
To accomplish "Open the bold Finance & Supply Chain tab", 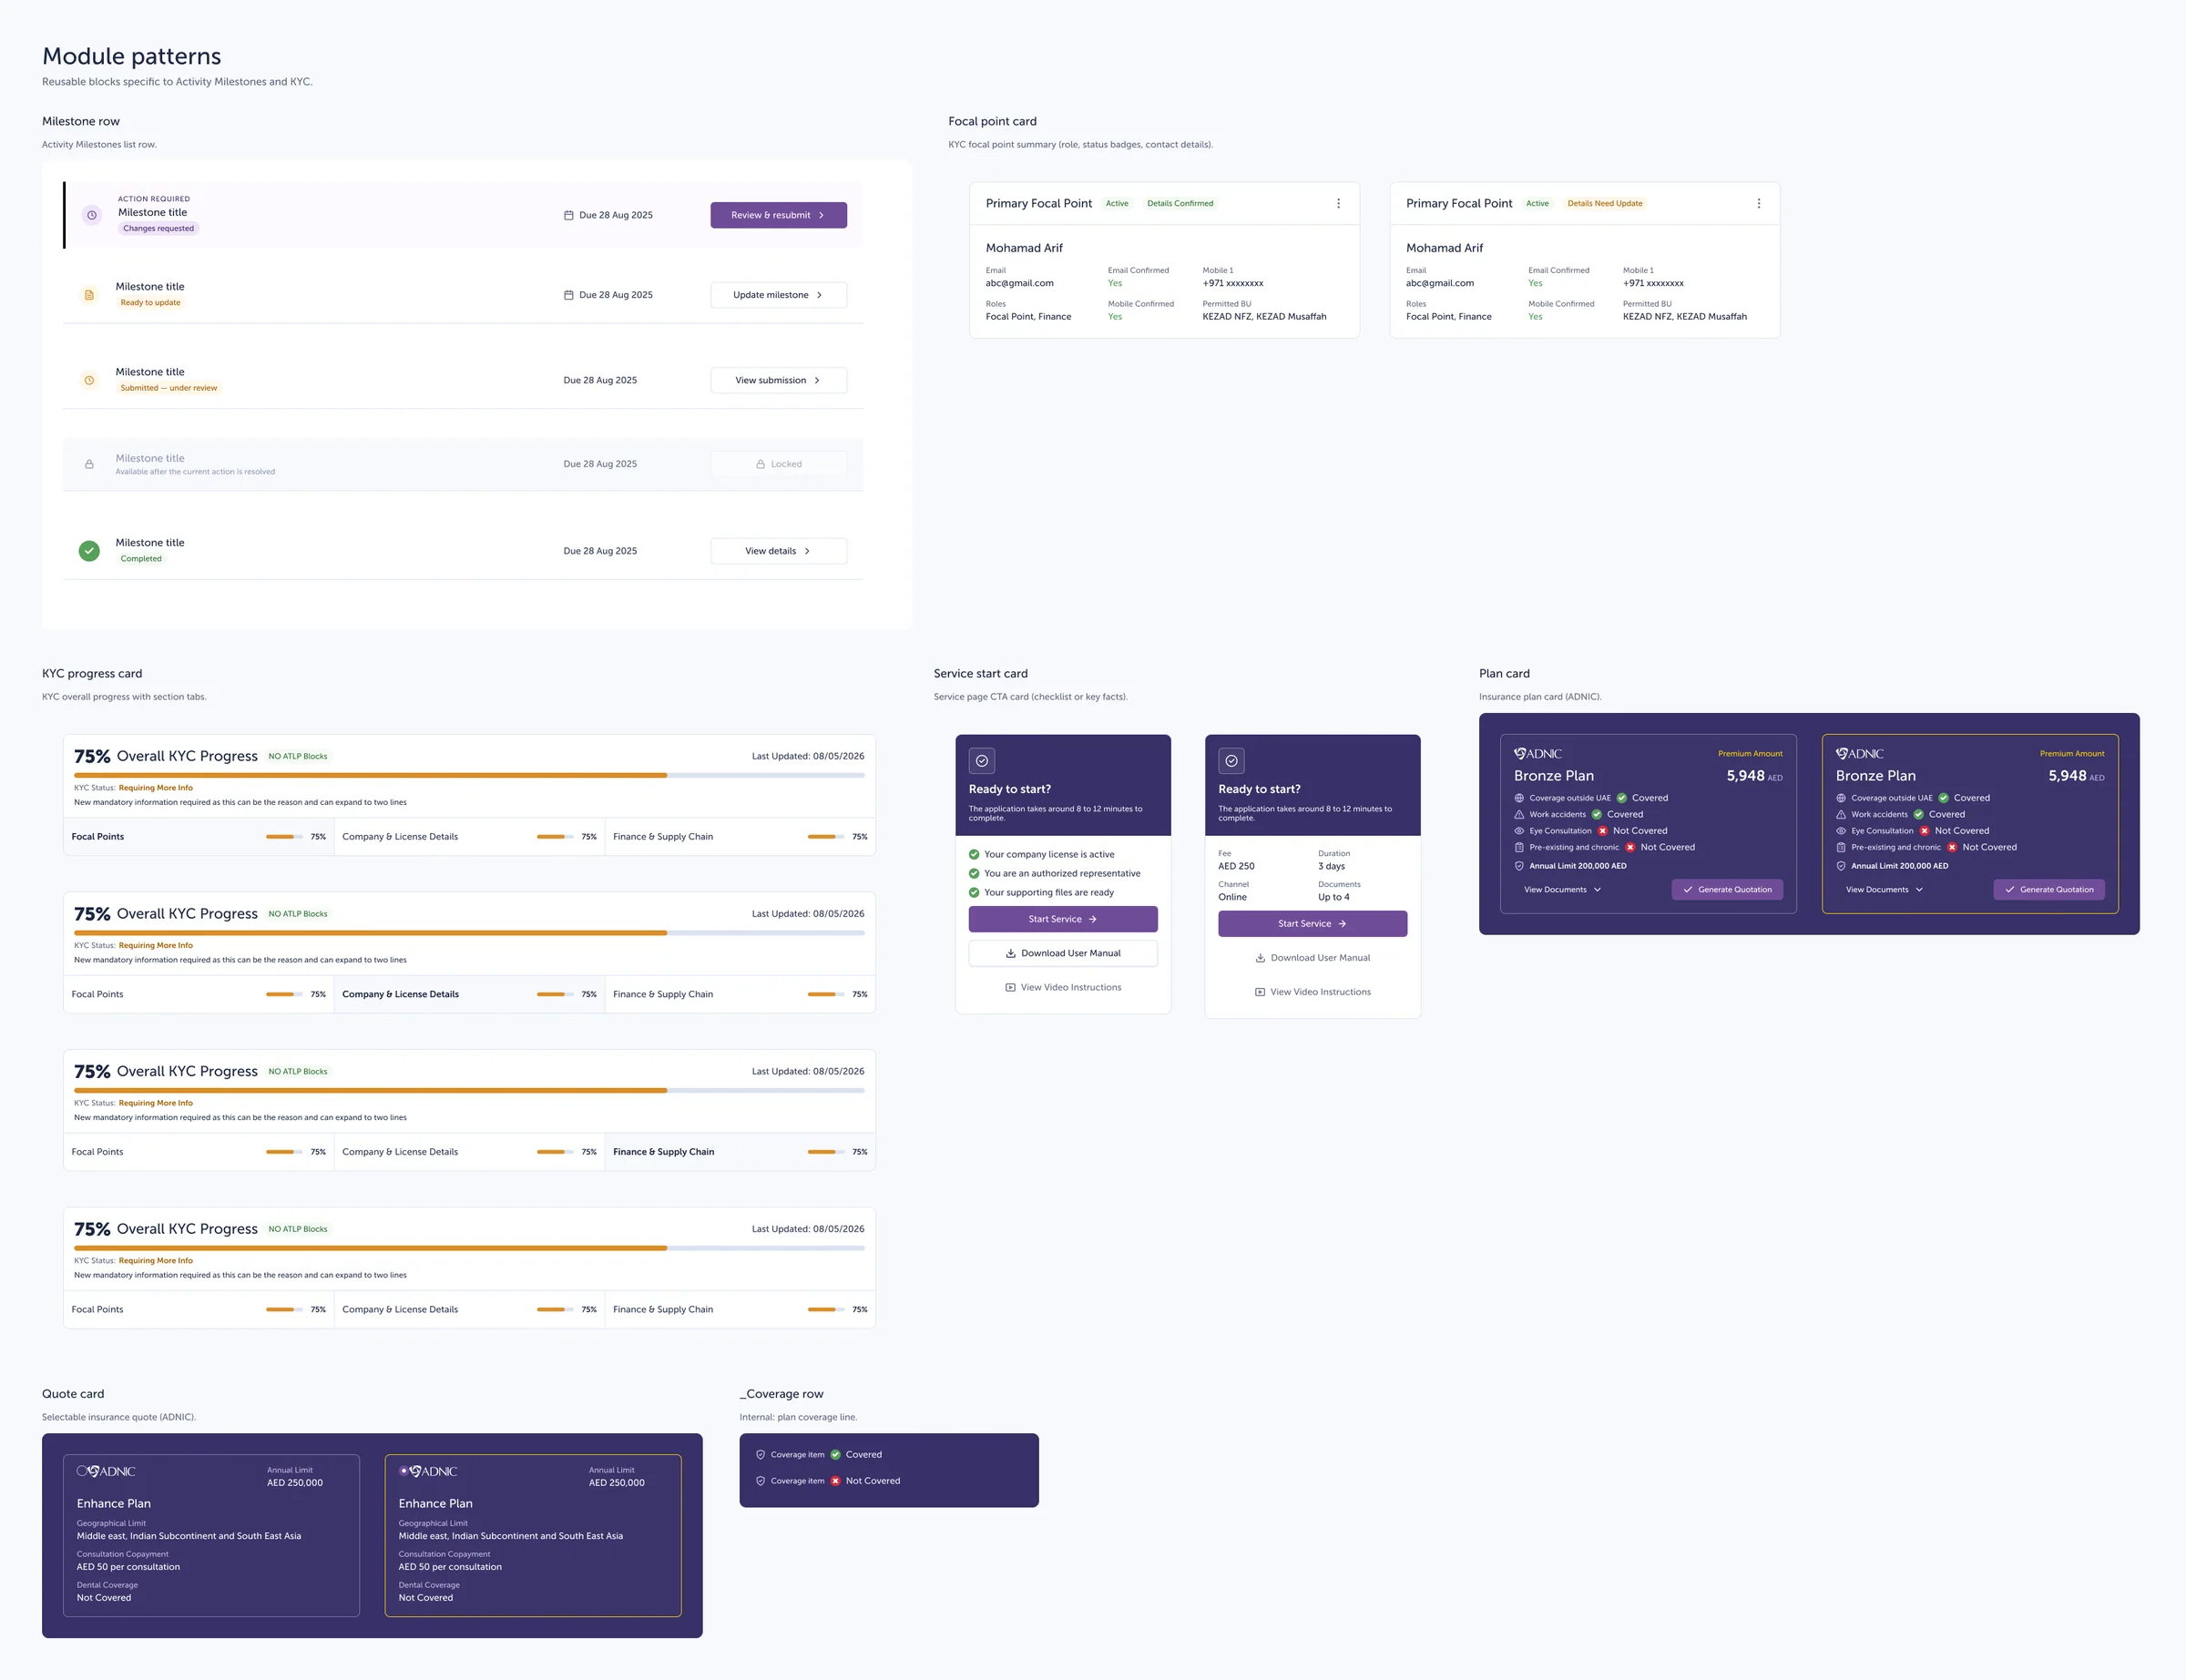I will click(740, 1152).
